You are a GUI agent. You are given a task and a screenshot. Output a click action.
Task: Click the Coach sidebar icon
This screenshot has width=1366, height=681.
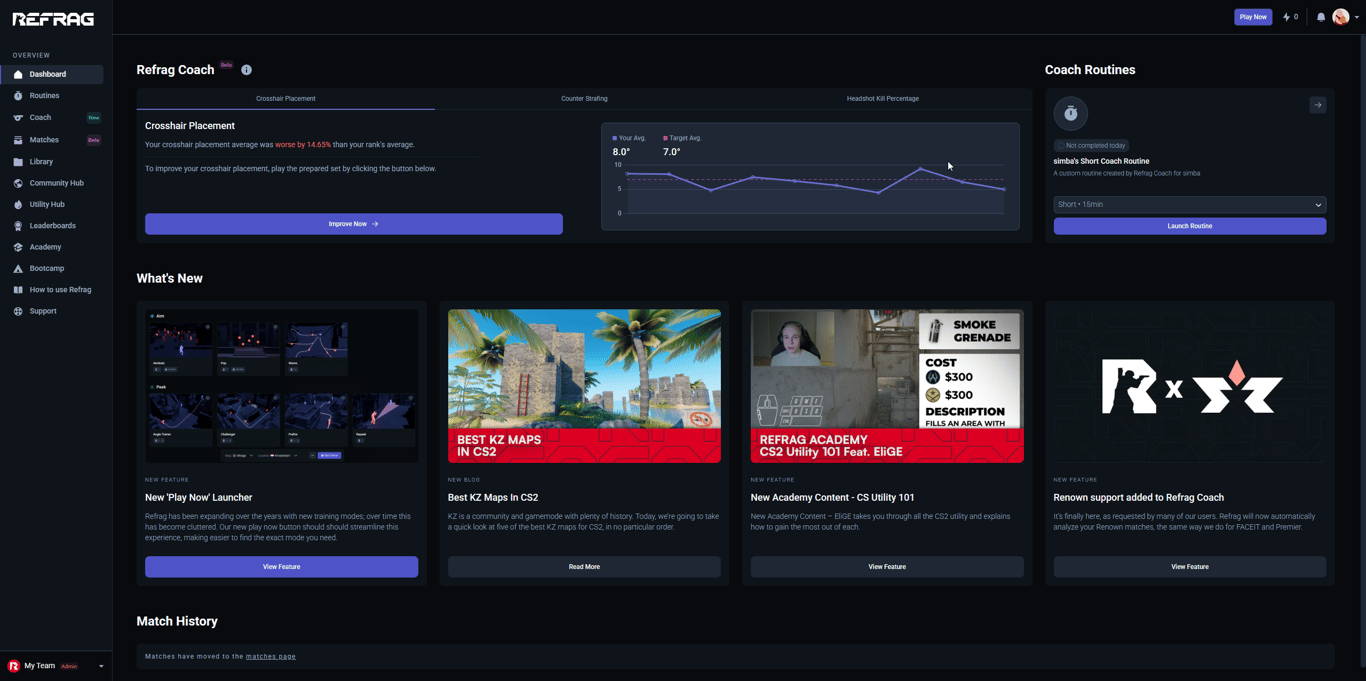pos(18,118)
